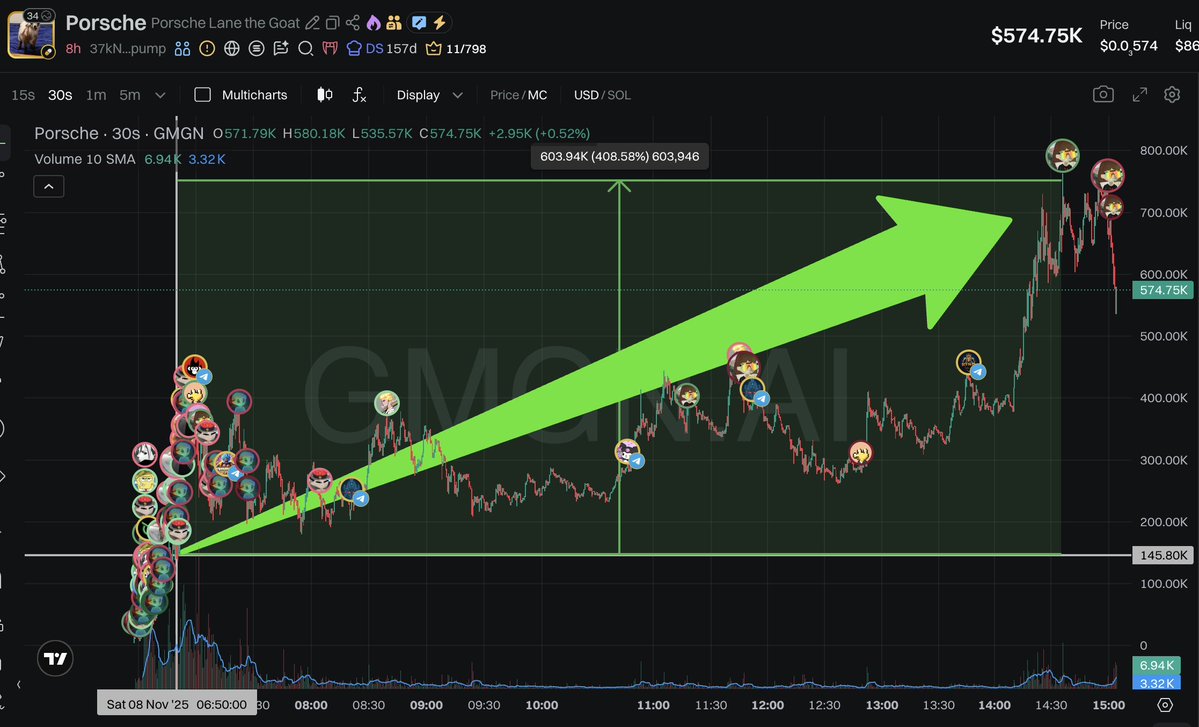Open the share icon next to Porsche

click(x=353, y=23)
